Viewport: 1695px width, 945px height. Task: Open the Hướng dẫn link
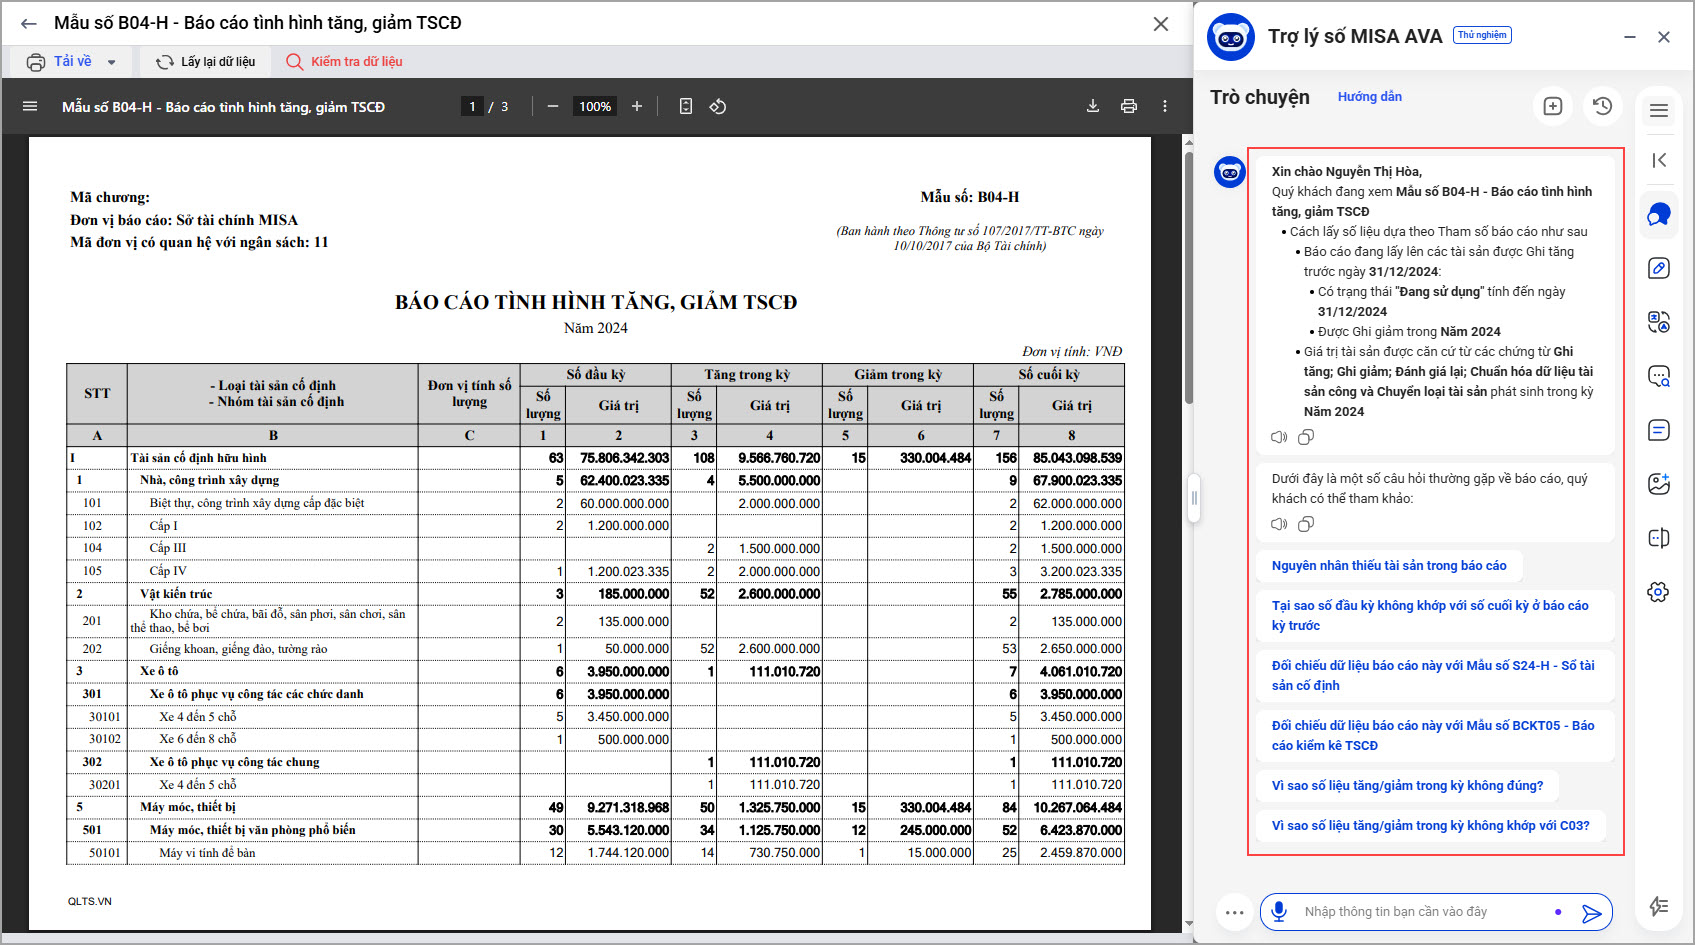[1369, 97]
